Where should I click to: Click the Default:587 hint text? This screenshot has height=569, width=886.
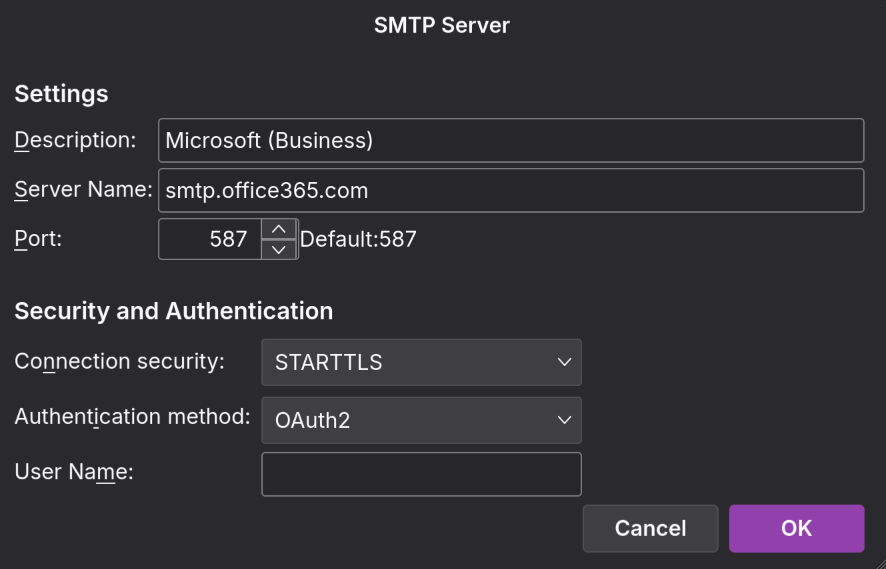tap(358, 240)
